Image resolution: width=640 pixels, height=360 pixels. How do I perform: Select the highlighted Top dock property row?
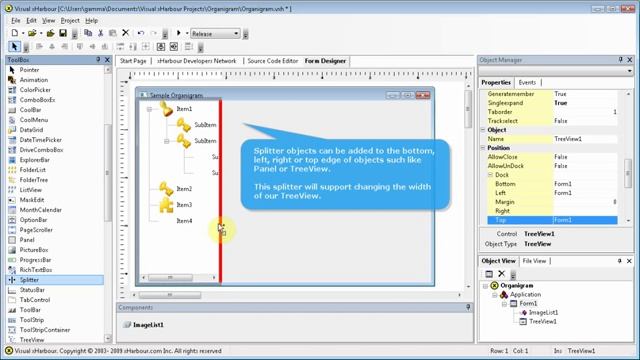(552, 220)
